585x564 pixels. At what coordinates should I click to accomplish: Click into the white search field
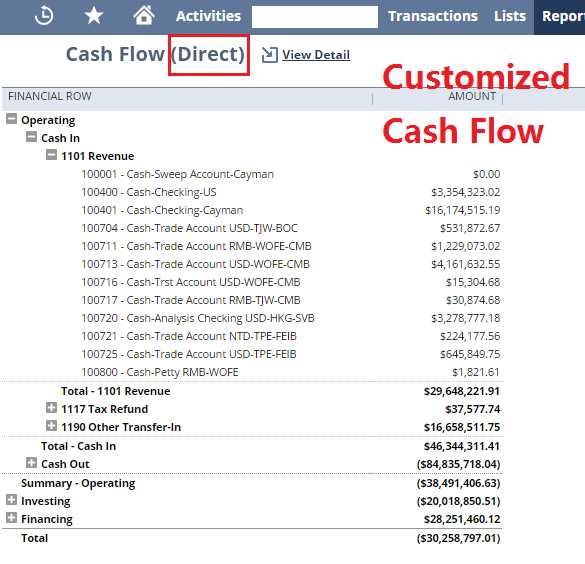(315, 16)
